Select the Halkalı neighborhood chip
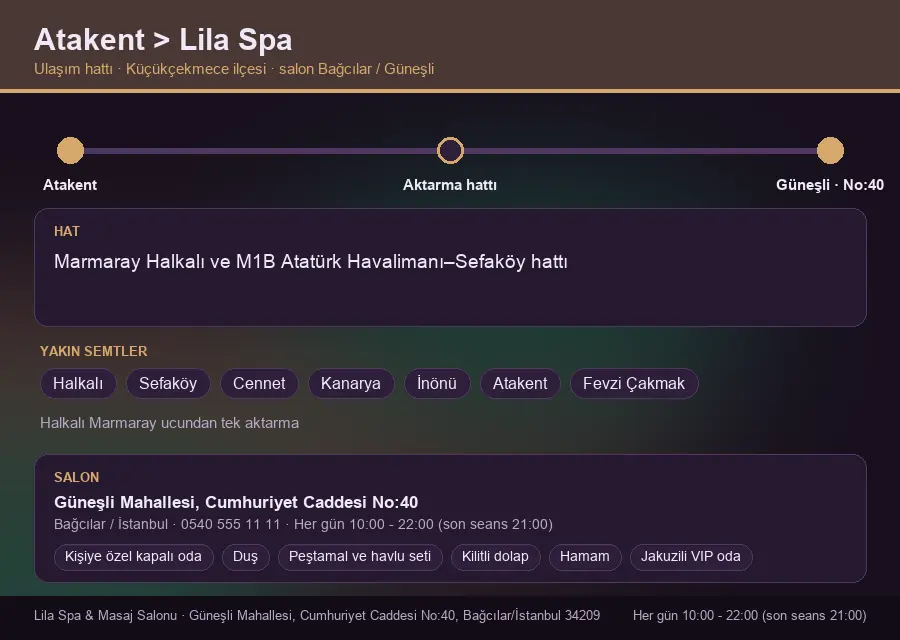Screen dimensions: 900x640 point(78,383)
